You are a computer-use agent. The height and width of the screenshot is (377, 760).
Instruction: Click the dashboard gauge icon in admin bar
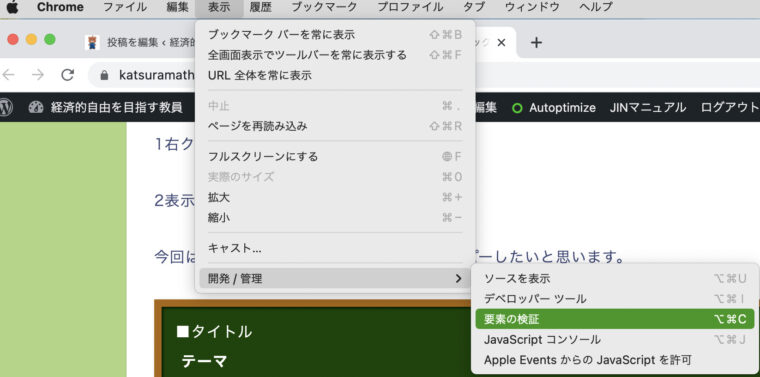(x=36, y=107)
